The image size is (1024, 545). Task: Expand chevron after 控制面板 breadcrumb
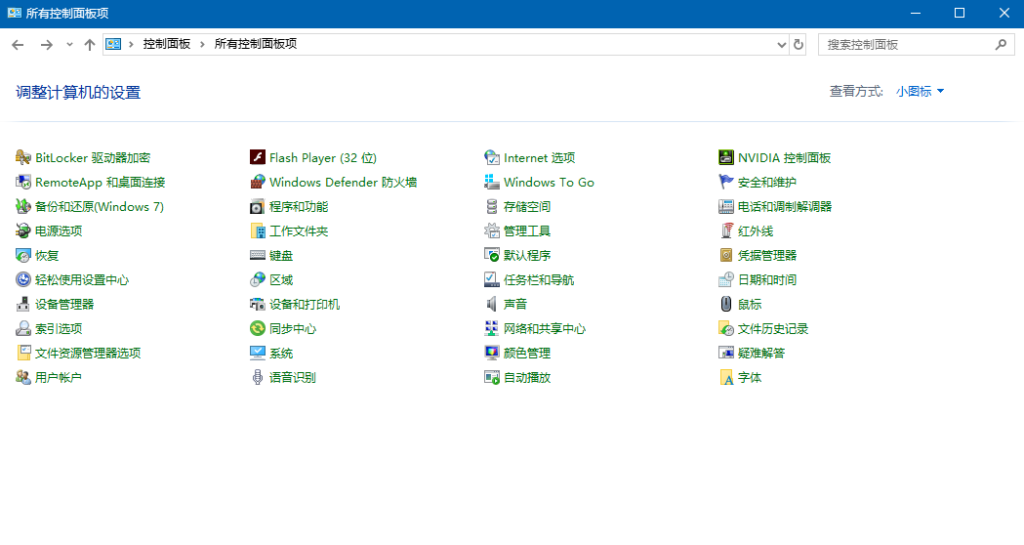point(202,44)
